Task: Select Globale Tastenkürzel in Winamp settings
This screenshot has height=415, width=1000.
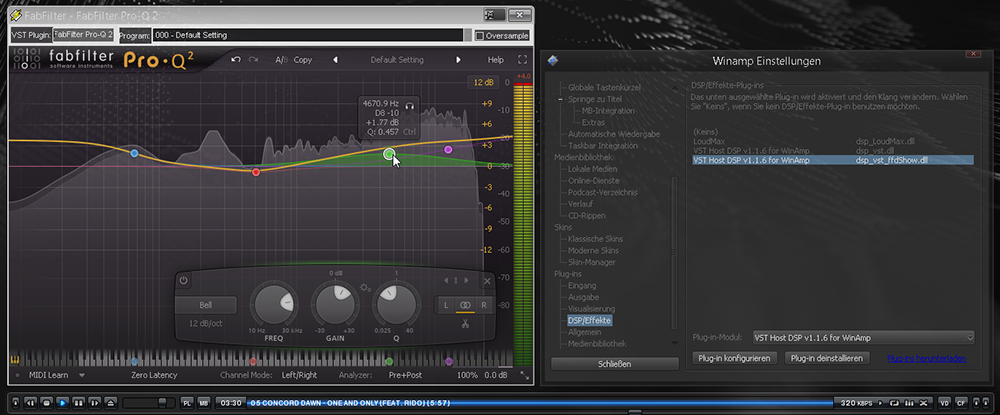Action: coord(604,87)
